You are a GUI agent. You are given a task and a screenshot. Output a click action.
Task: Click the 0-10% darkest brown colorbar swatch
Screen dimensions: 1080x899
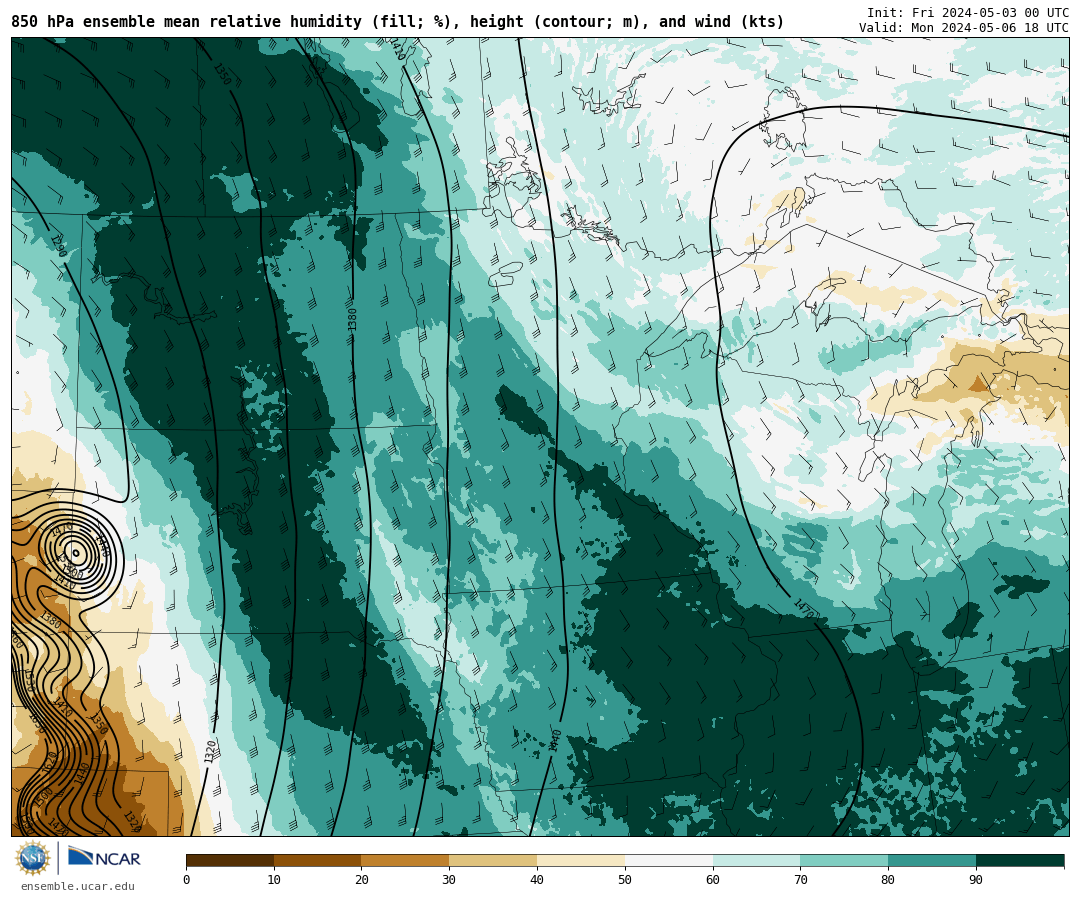[230, 860]
